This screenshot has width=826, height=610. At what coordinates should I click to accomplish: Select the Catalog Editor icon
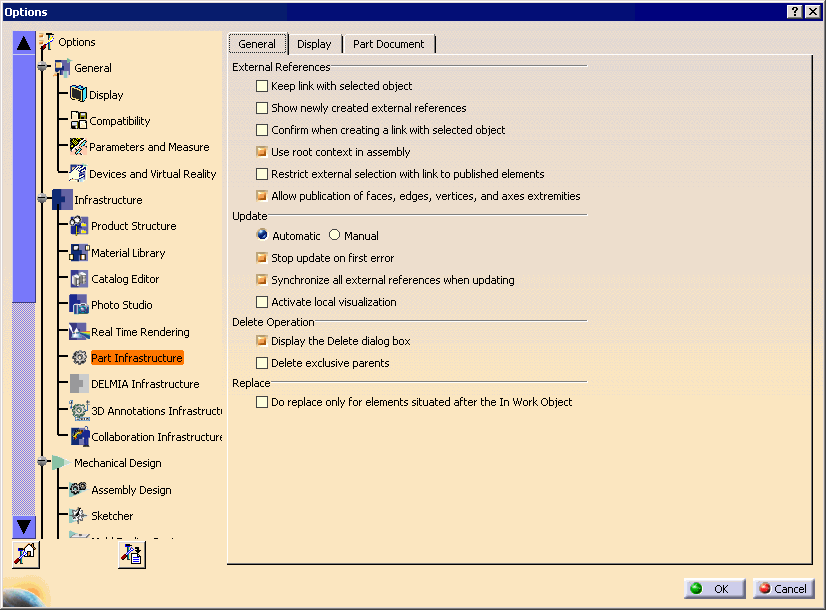pyautogui.click(x=78, y=279)
